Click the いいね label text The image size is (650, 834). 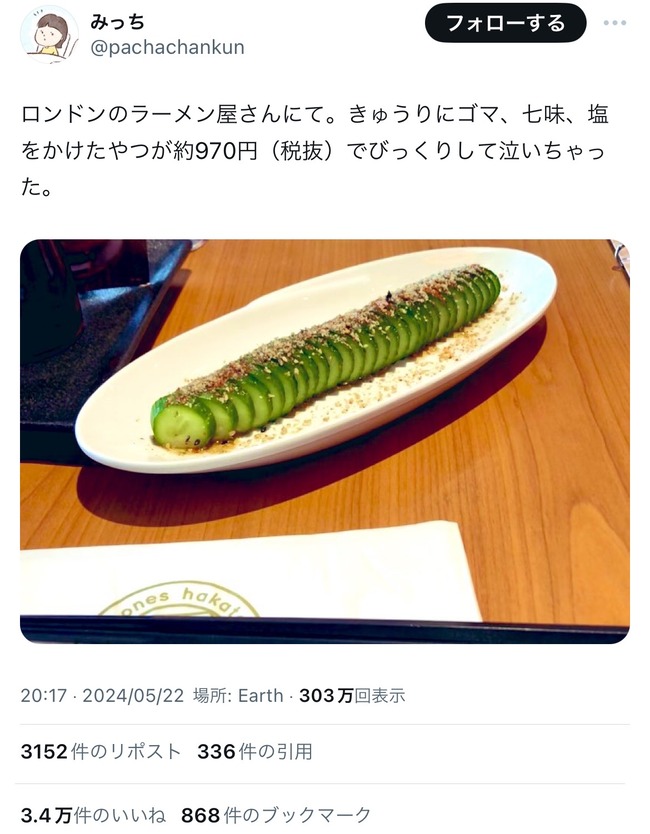click(x=140, y=815)
